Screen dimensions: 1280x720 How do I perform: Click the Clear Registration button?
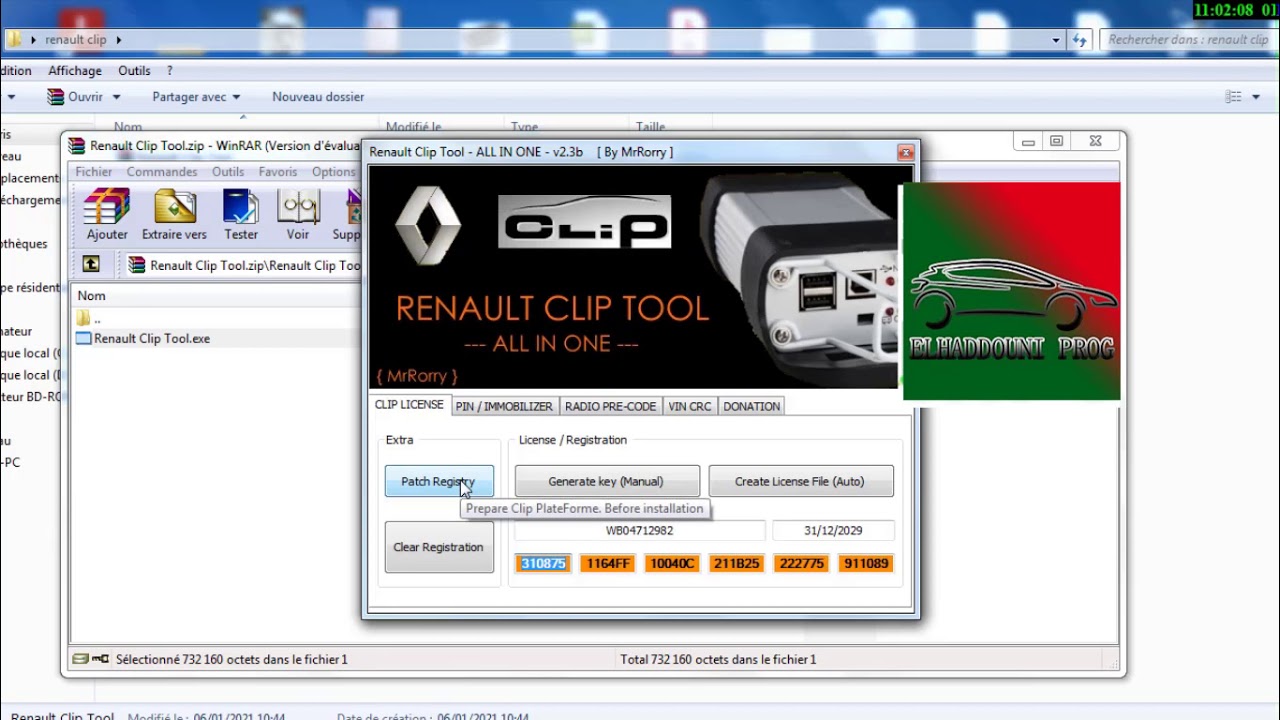coord(439,547)
